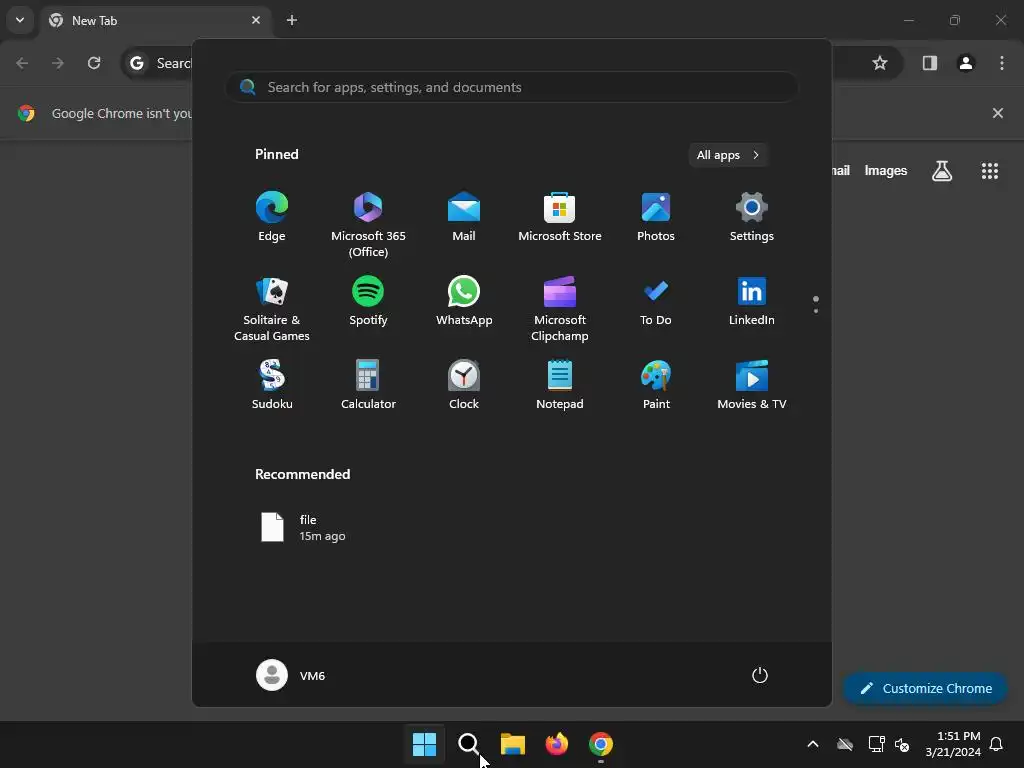Dismiss the Chrome default browser infobar
1024x768 pixels.
(997, 113)
